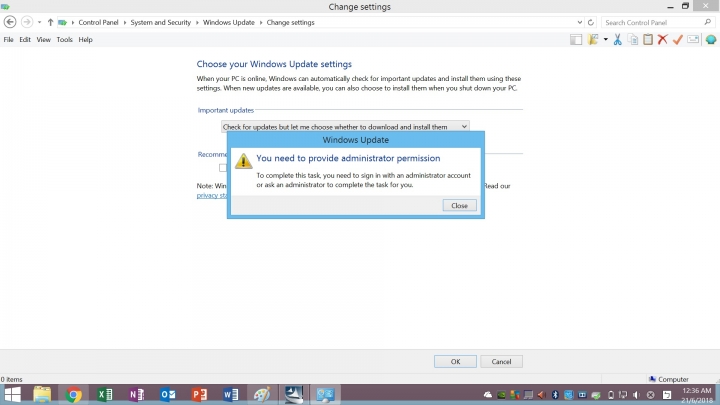This screenshot has width=720, height=405.
Task: Click 'You need to provide administrator permission' text
Action: pos(348,158)
